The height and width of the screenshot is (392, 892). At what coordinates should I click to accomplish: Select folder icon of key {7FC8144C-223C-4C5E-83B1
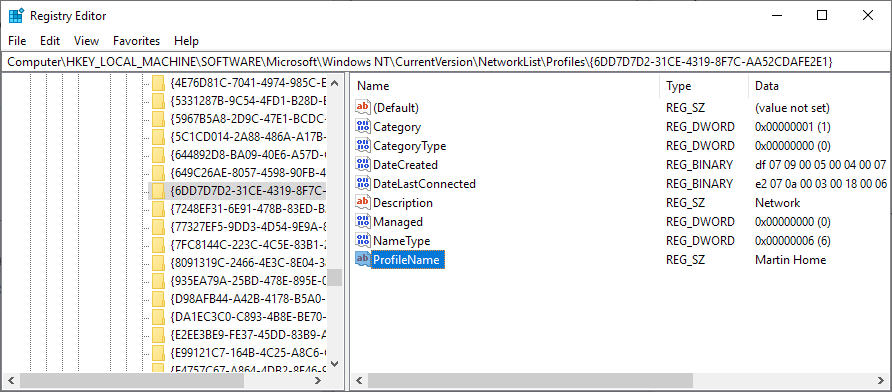click(158, 245)
